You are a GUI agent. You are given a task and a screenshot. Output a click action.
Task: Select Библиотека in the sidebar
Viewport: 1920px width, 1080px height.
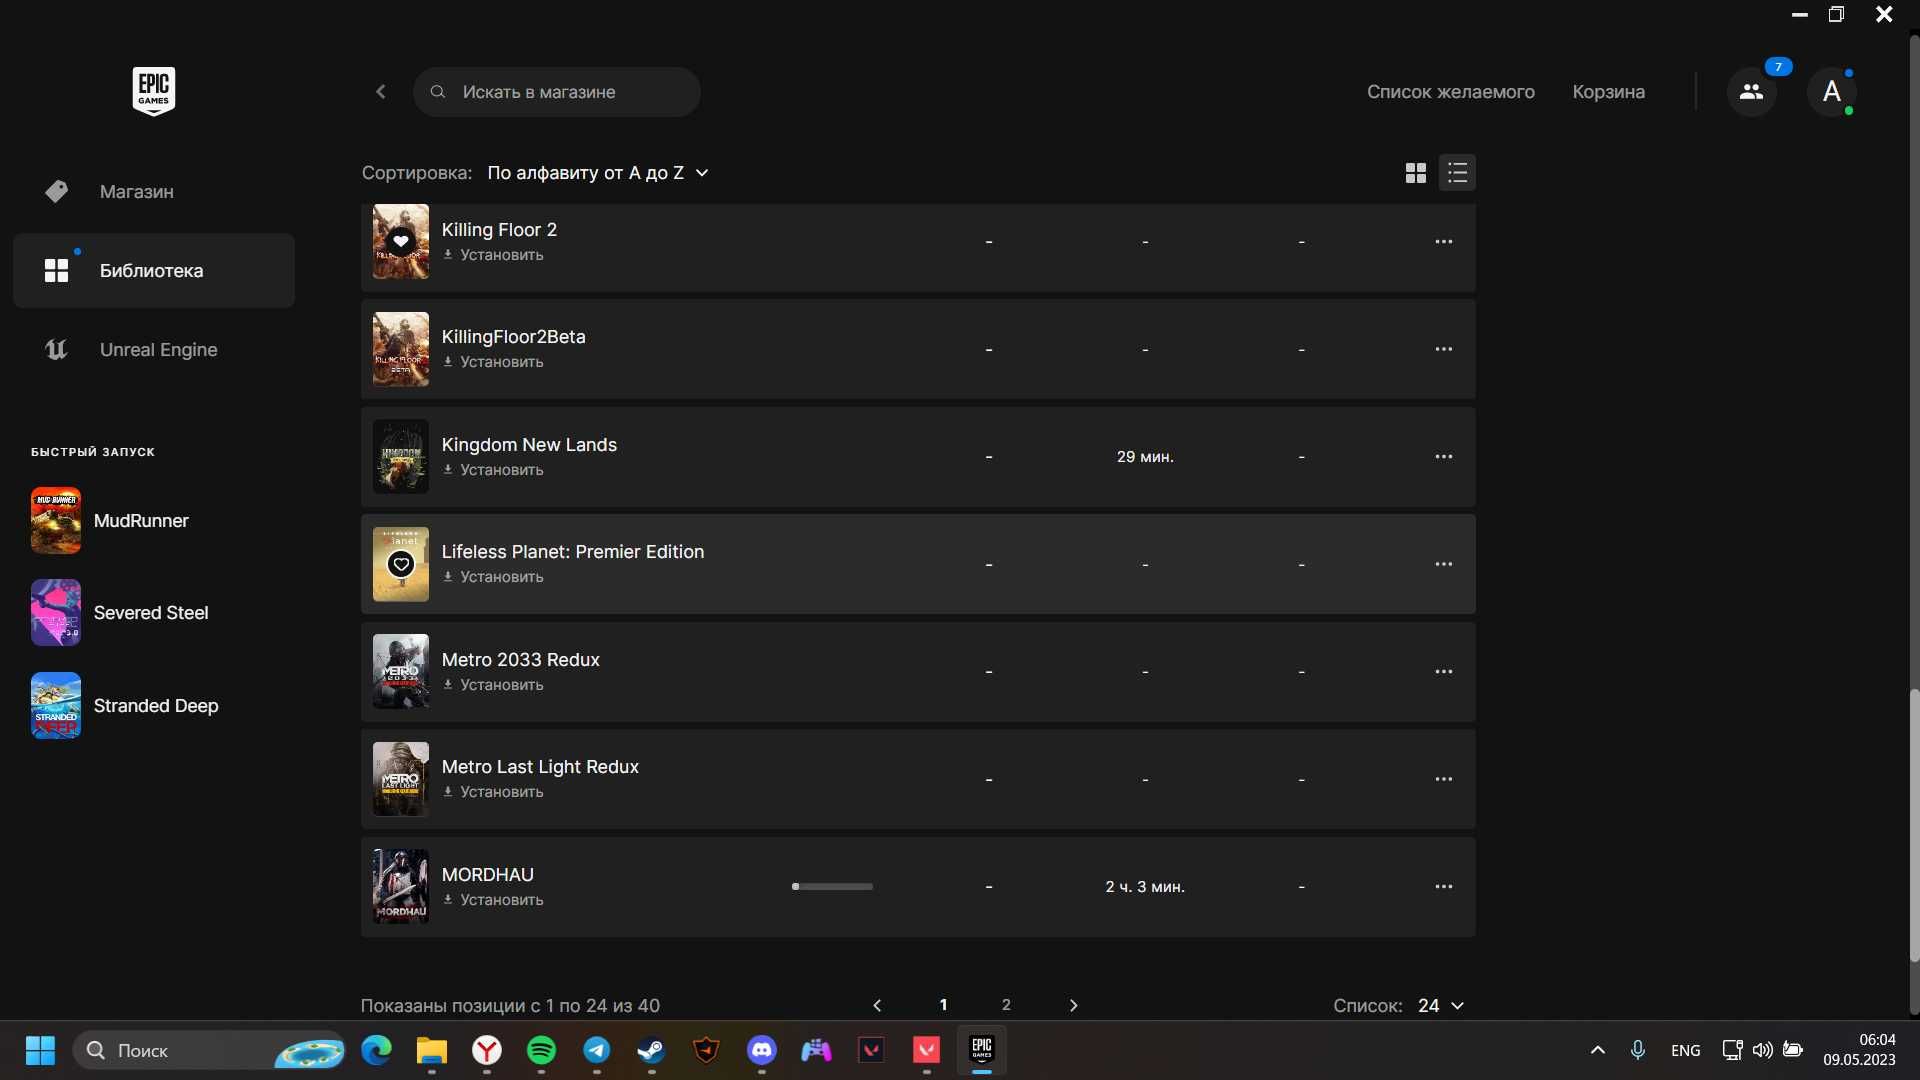(x=154, y=270)
